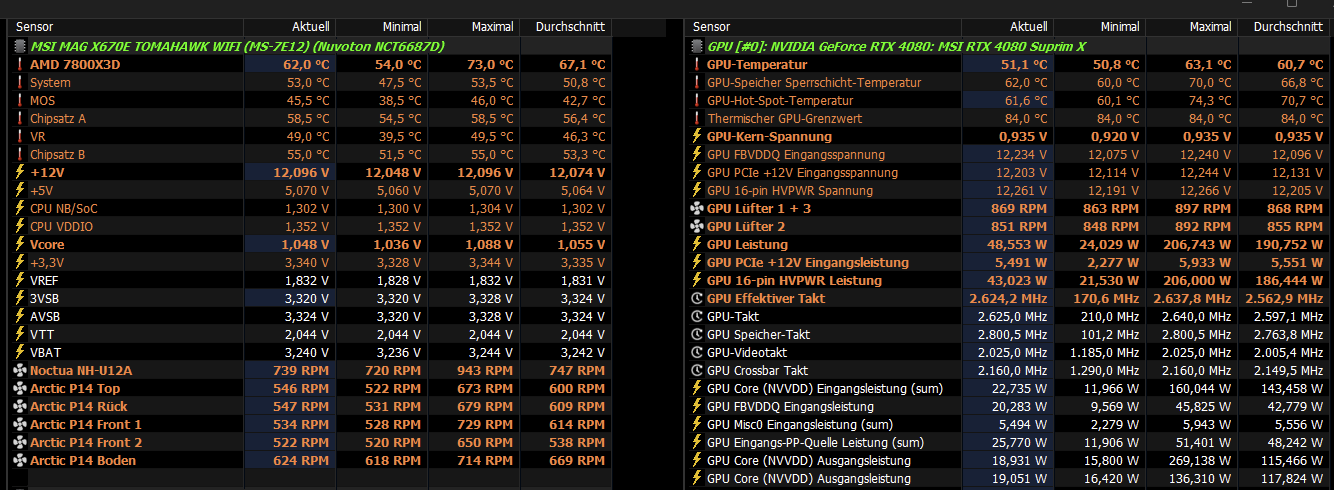This screenshot has width=1334, height=490.
Task: Click the fan icon beside GPU Lüfter 2
Action: click(696, 226)
